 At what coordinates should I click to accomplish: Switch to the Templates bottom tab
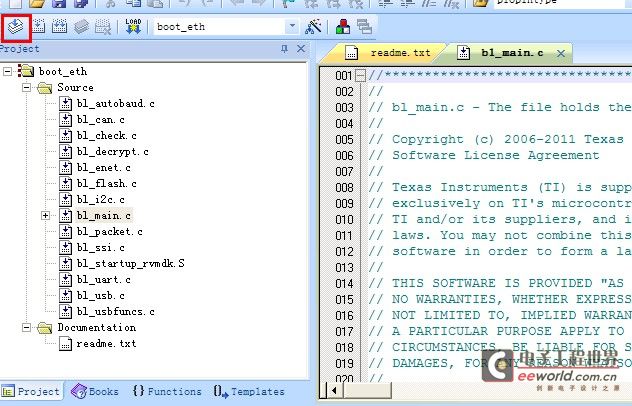pyautogui.click(x=249, y=391)
